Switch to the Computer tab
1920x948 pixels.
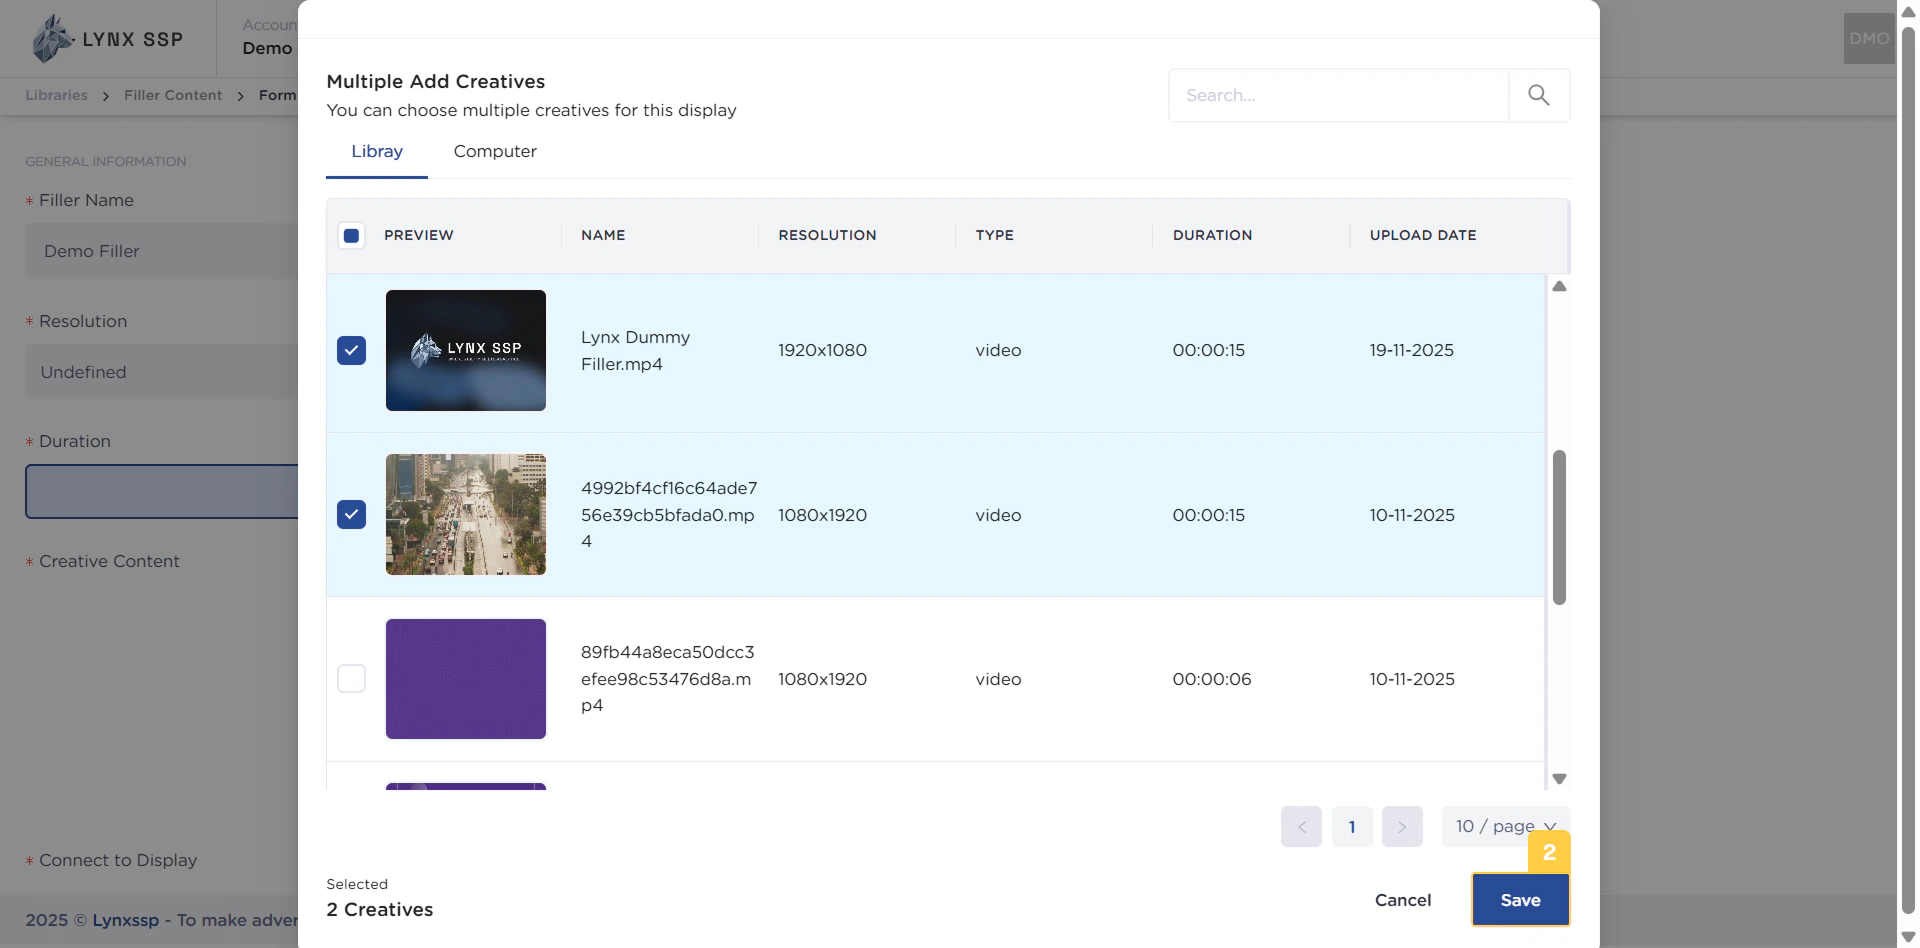click(x=495, y=152)
